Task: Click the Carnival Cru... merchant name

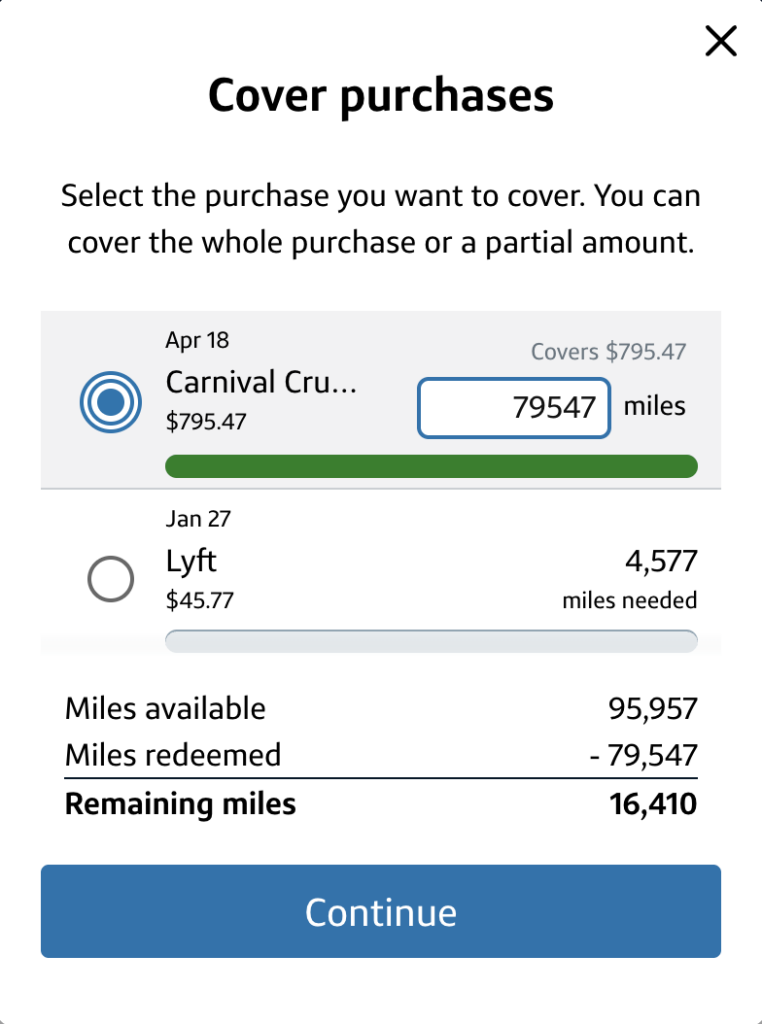Action: (261, 382)
